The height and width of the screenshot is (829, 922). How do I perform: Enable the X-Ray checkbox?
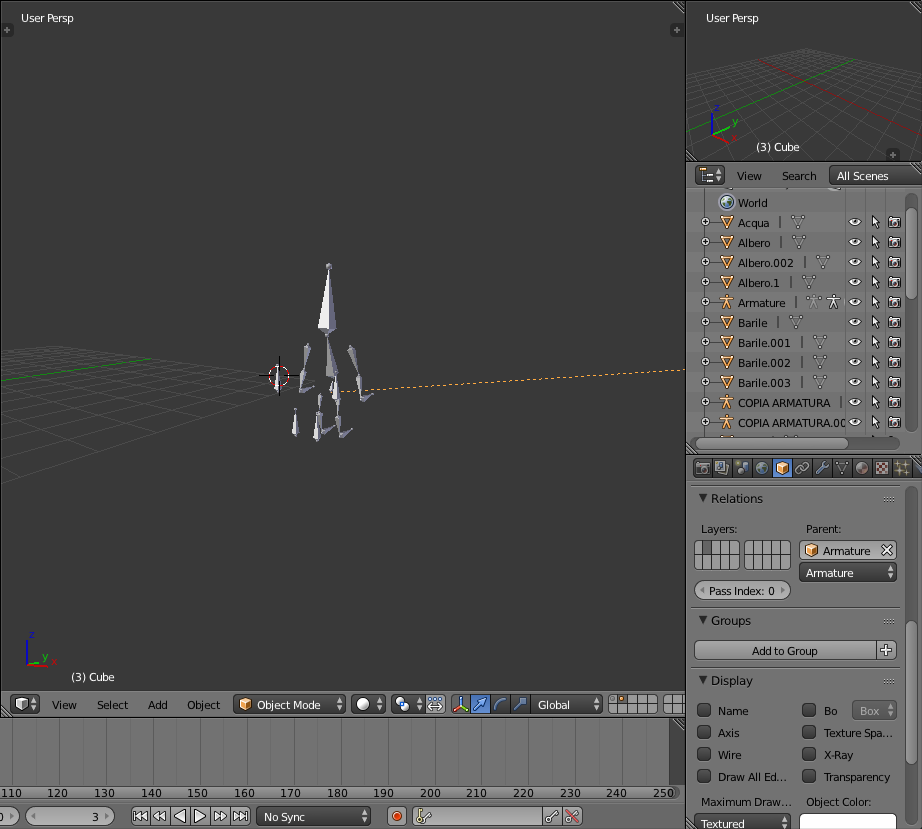[810, 754]
